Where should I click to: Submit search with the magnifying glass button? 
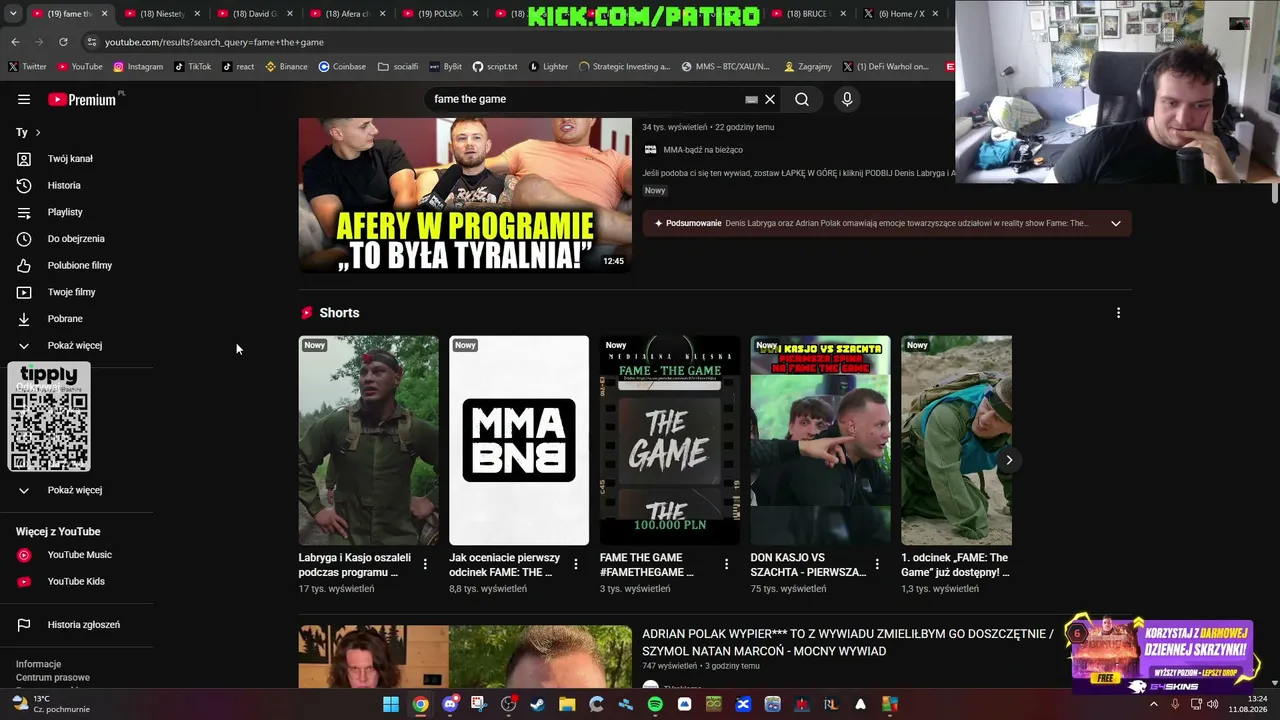point(802,99)
